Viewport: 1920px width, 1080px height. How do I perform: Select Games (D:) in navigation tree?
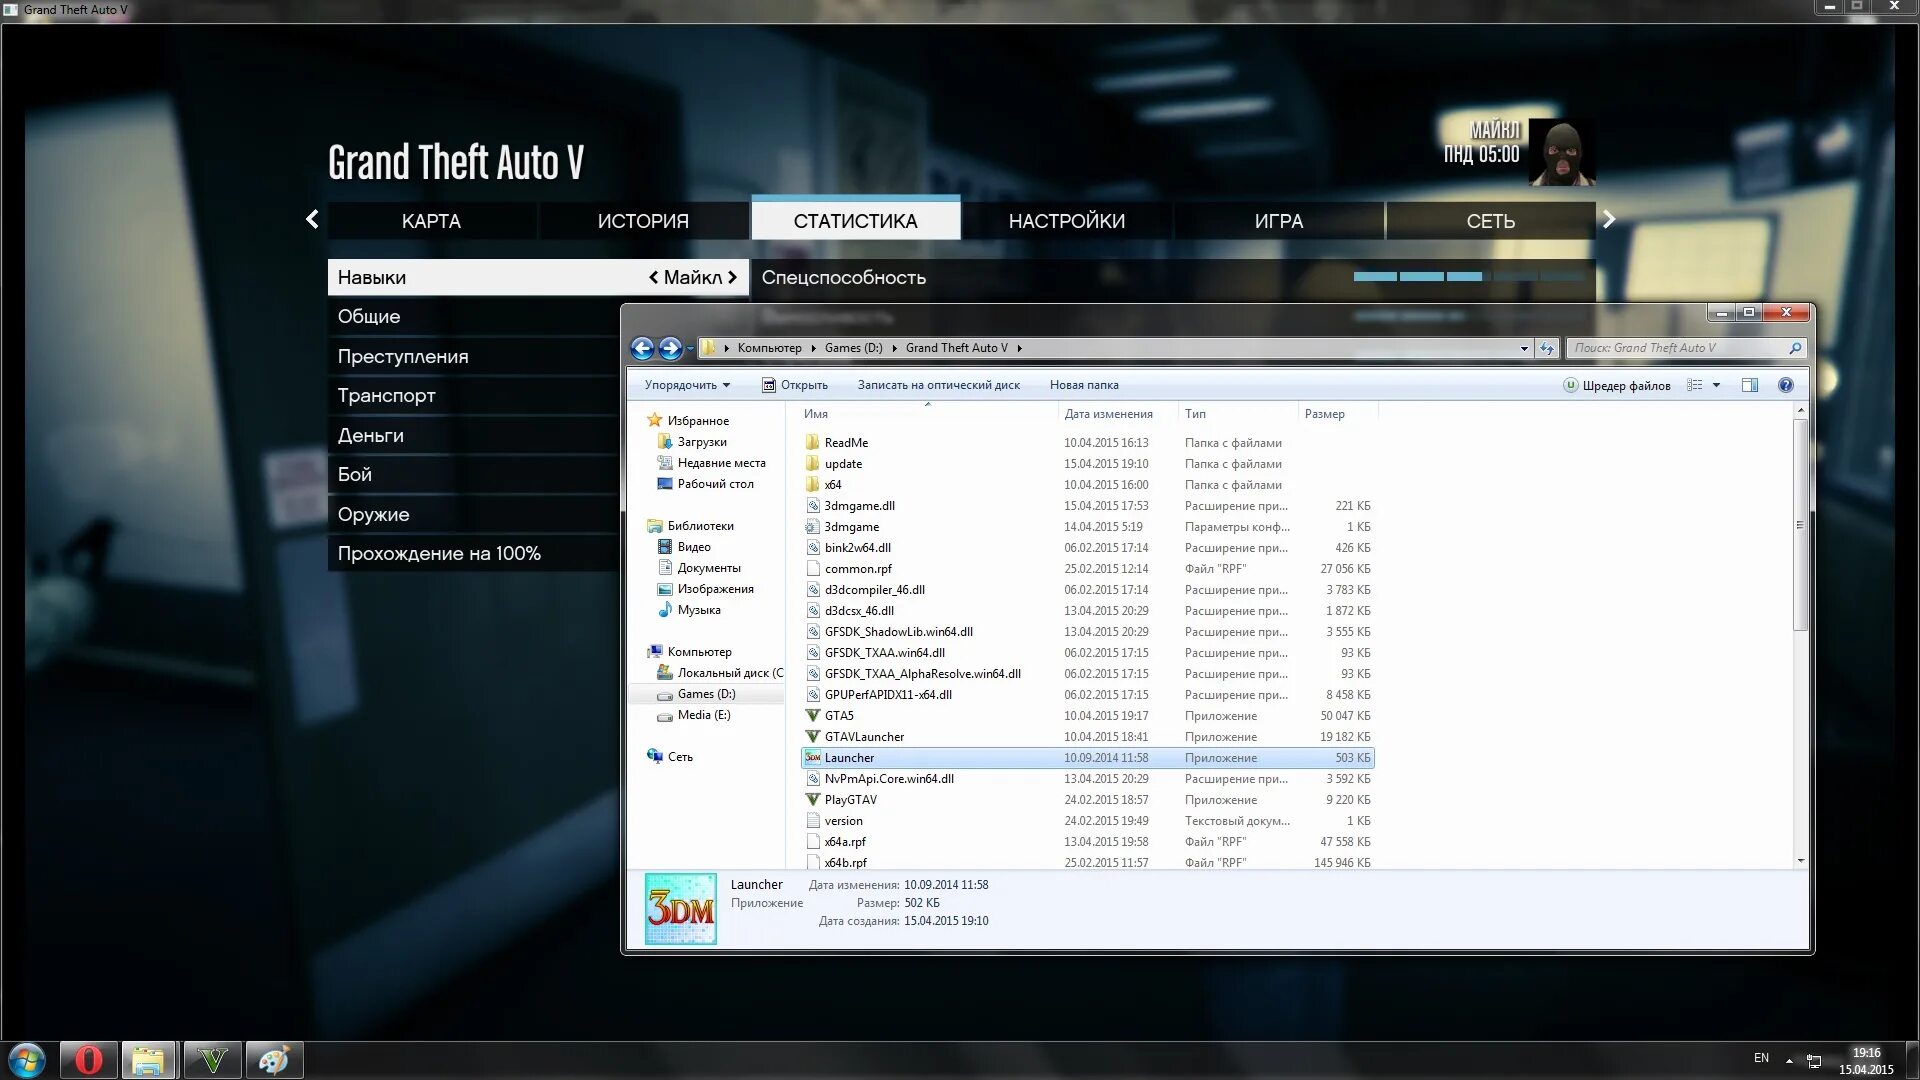tap(706, 694)
